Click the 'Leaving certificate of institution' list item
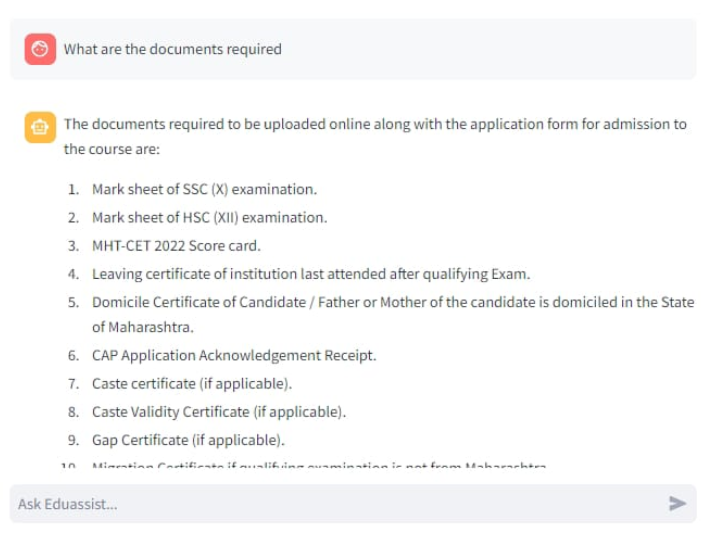This screenshot has height=547, width=728. tap(311, 274)
